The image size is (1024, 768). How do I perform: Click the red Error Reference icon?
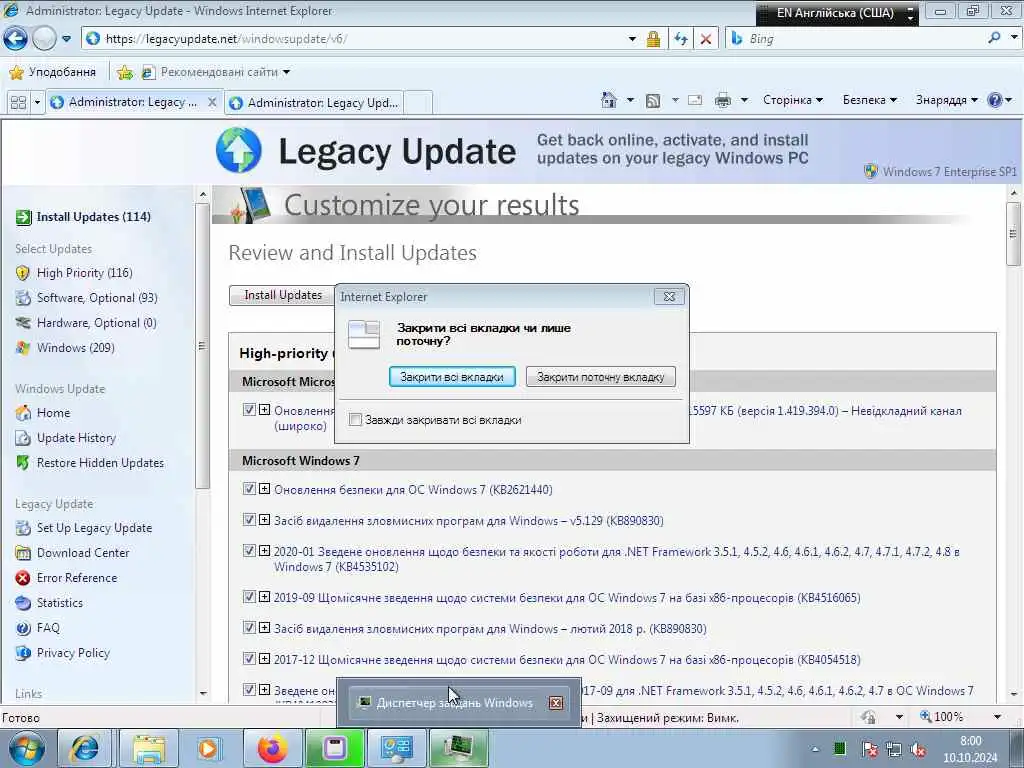[x=23, y=578]
